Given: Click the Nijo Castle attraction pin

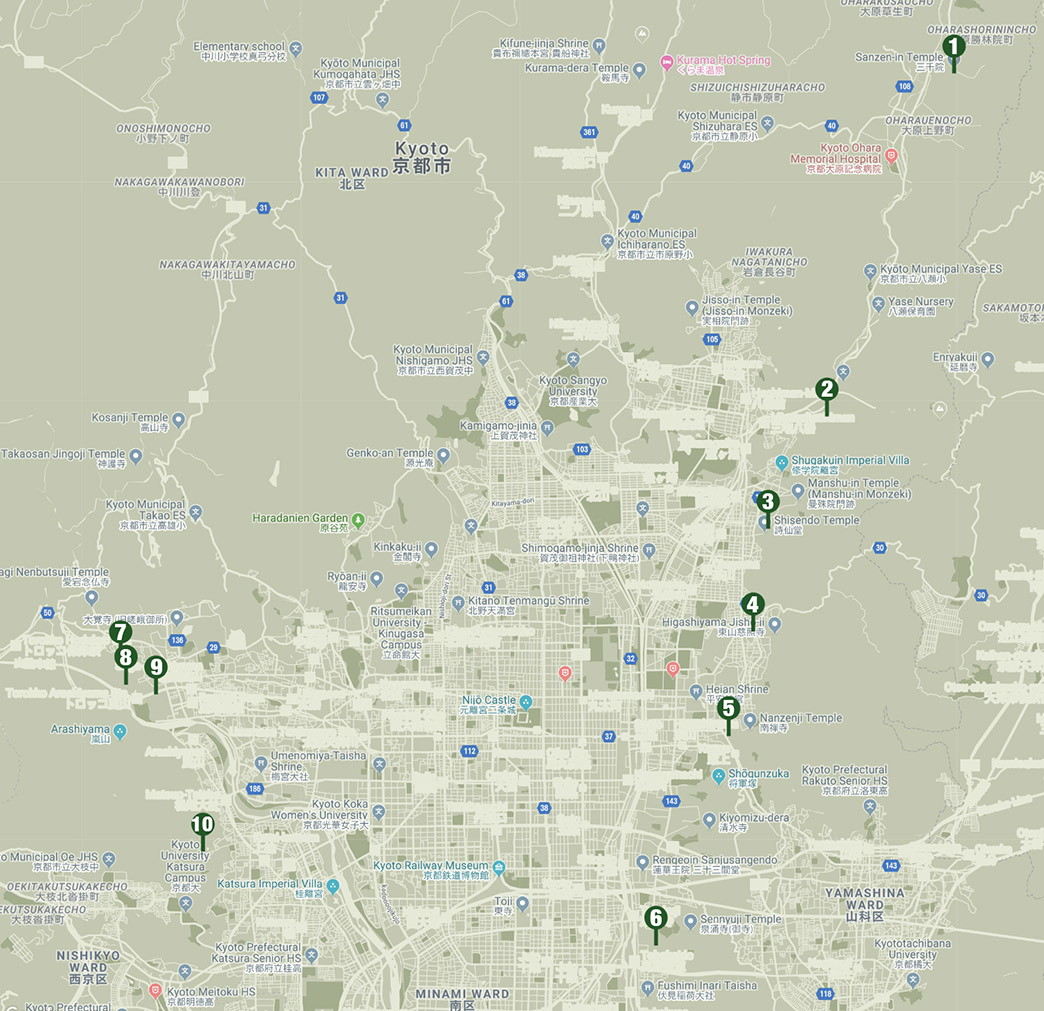Looking at the screenshot, I should [x=526, y=702].
